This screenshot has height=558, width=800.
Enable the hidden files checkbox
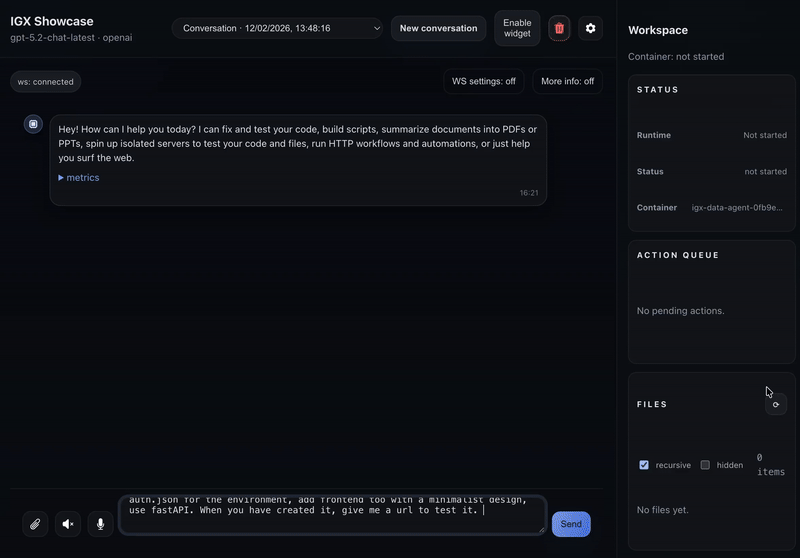click(x=705, y=465)
